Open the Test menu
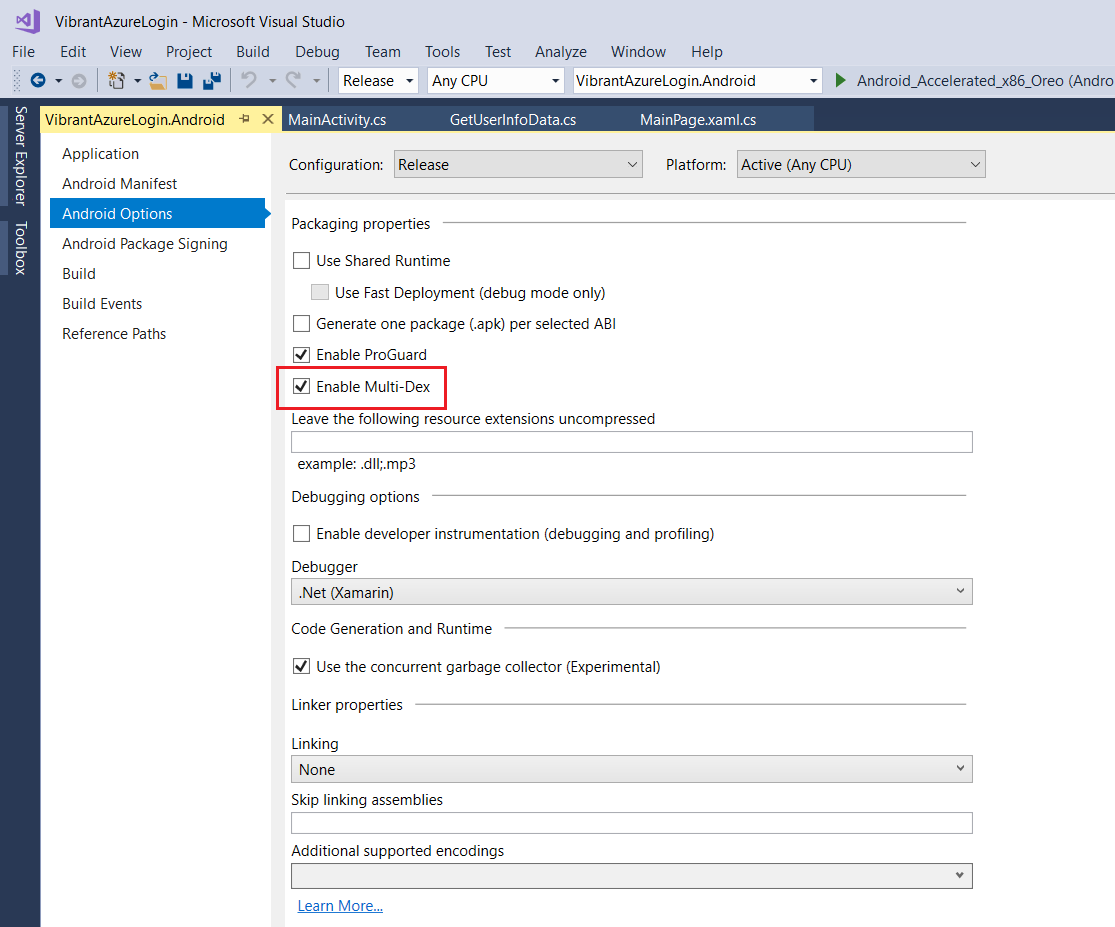Screen dimensions: 1115x927 click(x=498, y=52)
